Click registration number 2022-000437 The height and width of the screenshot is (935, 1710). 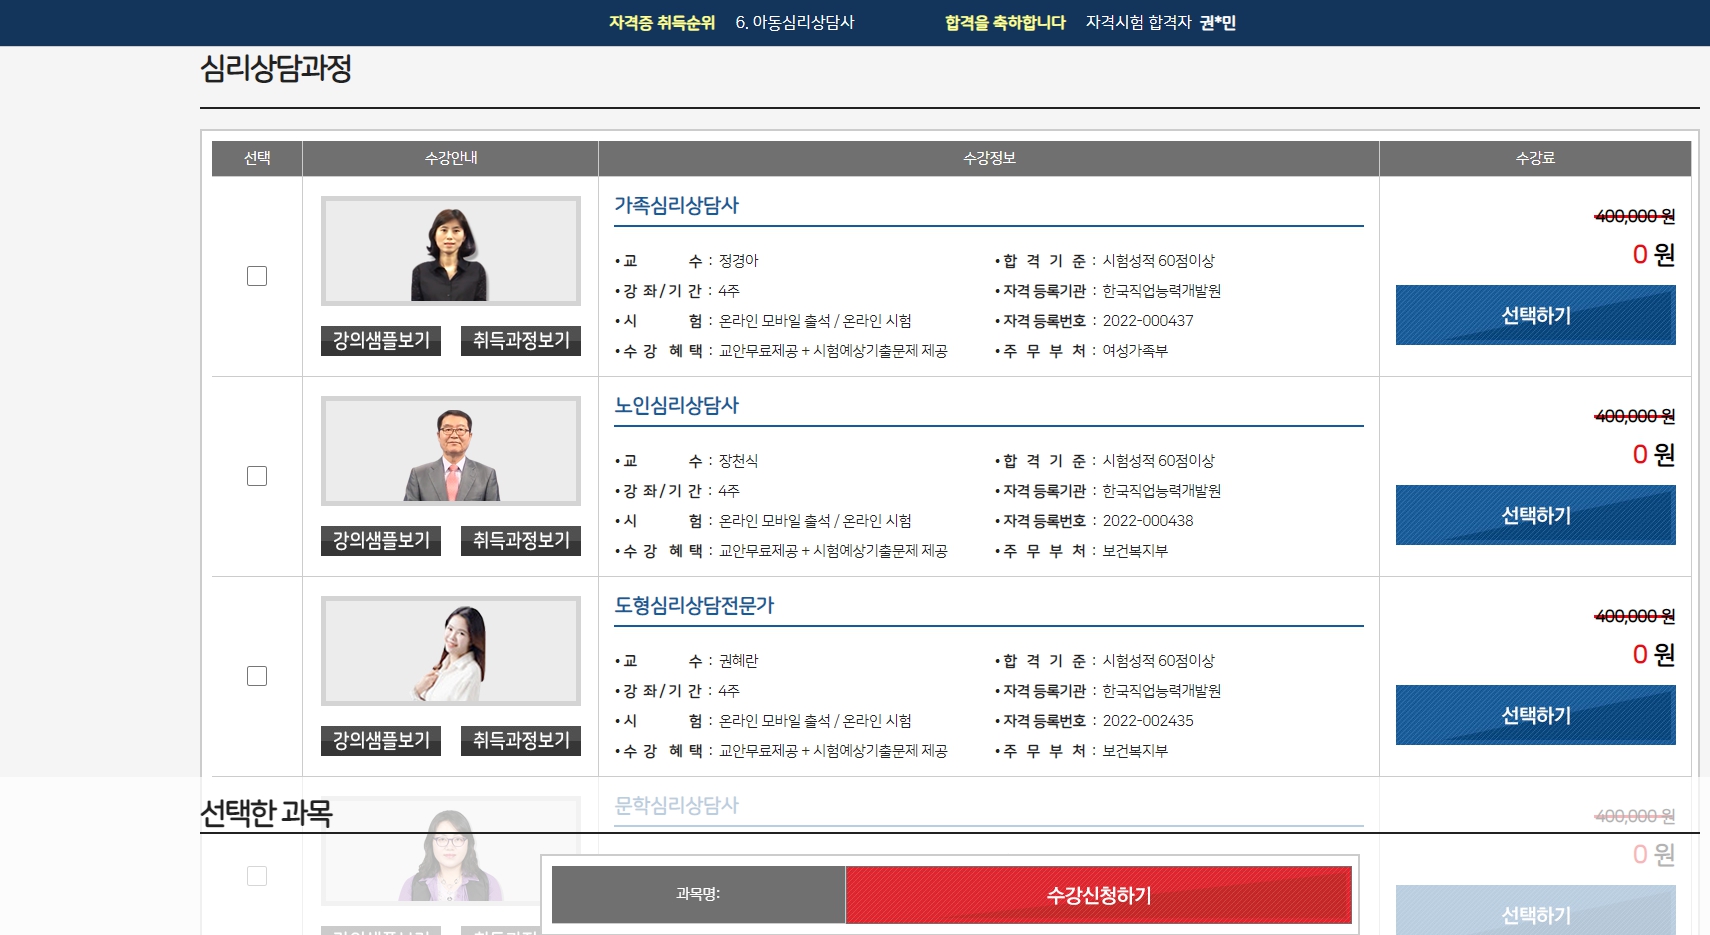coord(1148,321)
